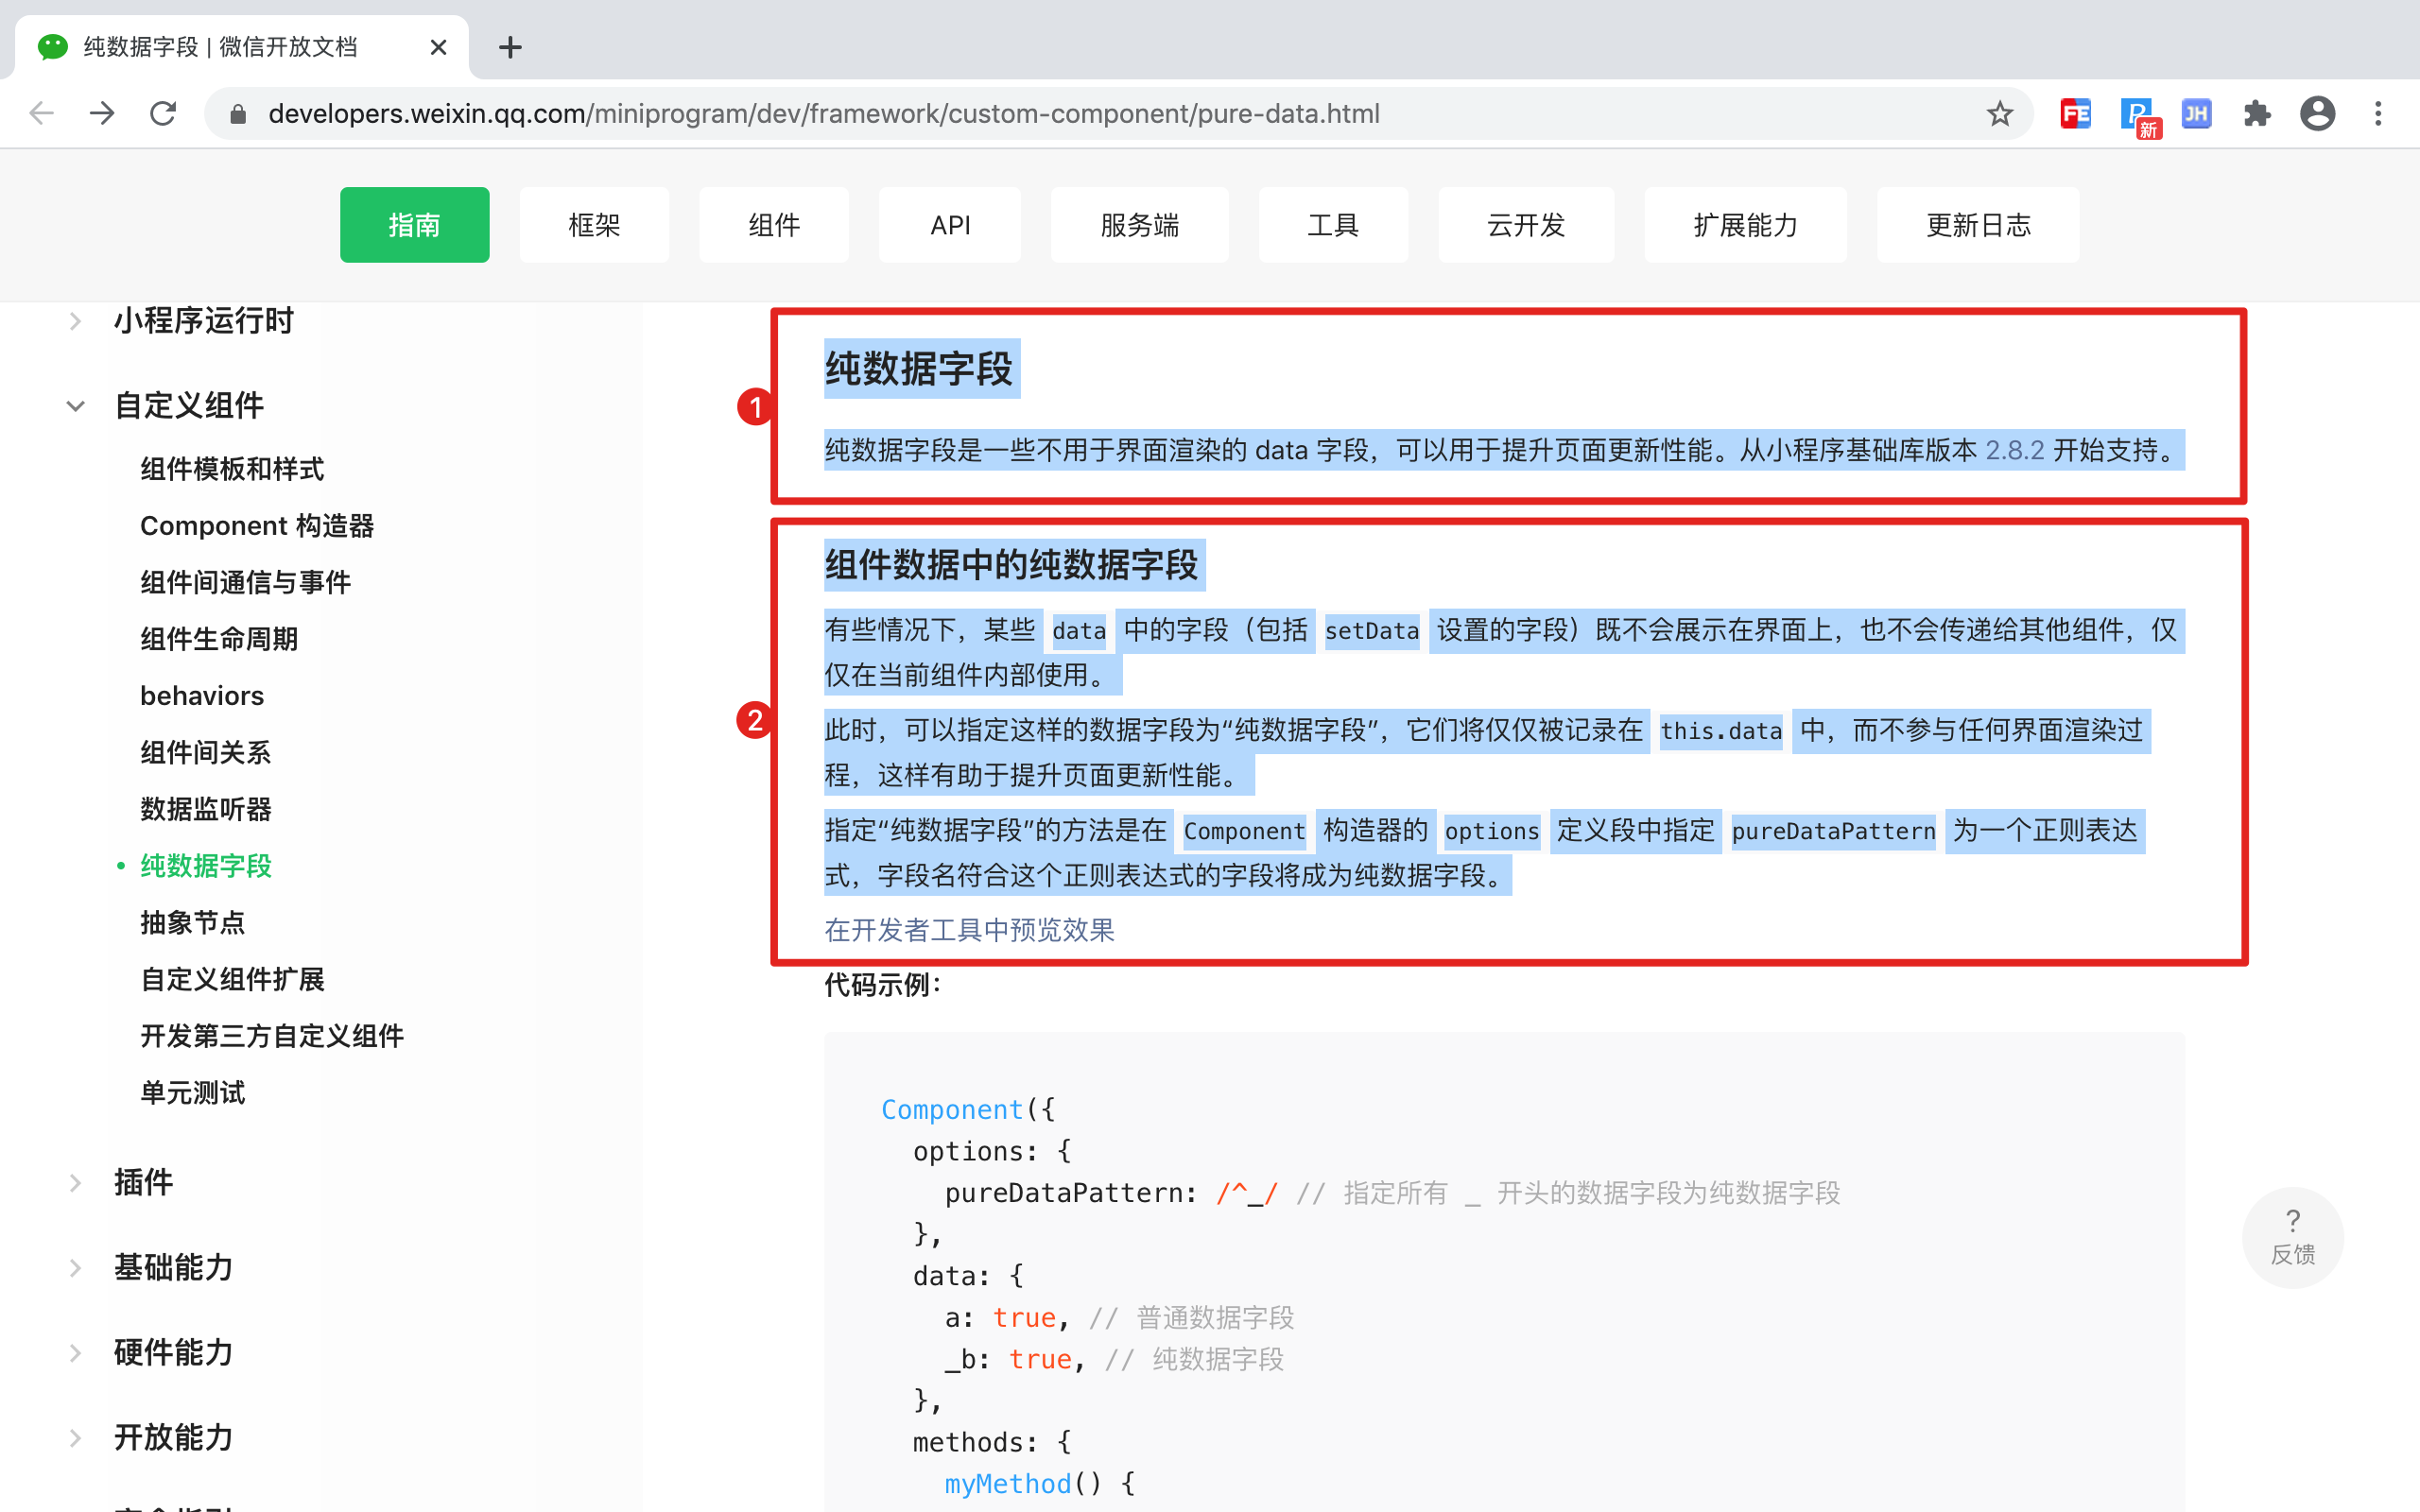The width and height of the screenshot is (2420, 1512).
Task: Expand the 插件 sidebar section
Action: click(76, 1183)
